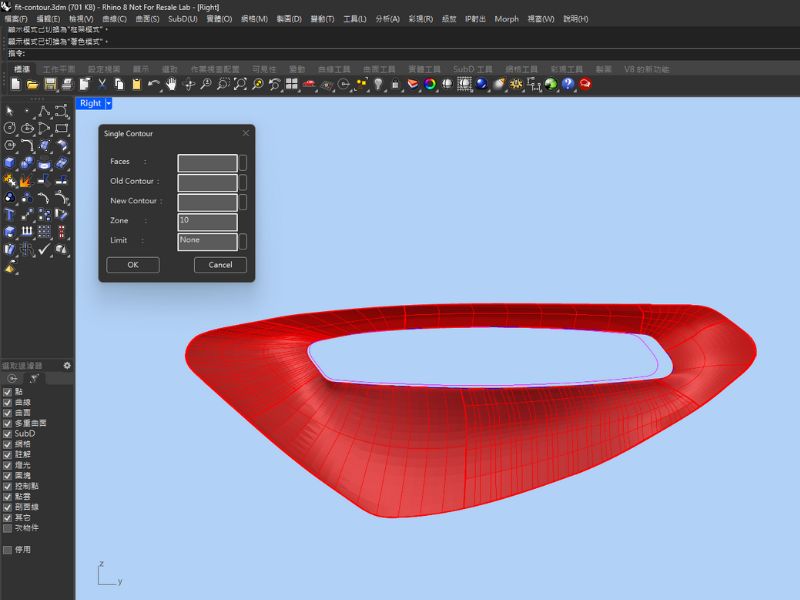Viewport: 800px width, 600px height.
Task: Select the Explode tool icon
Action: (27, 181)
